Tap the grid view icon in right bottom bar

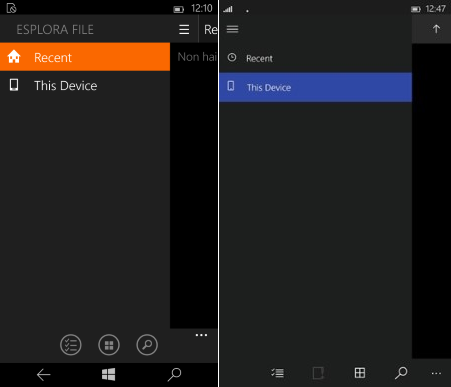[360, 373]
